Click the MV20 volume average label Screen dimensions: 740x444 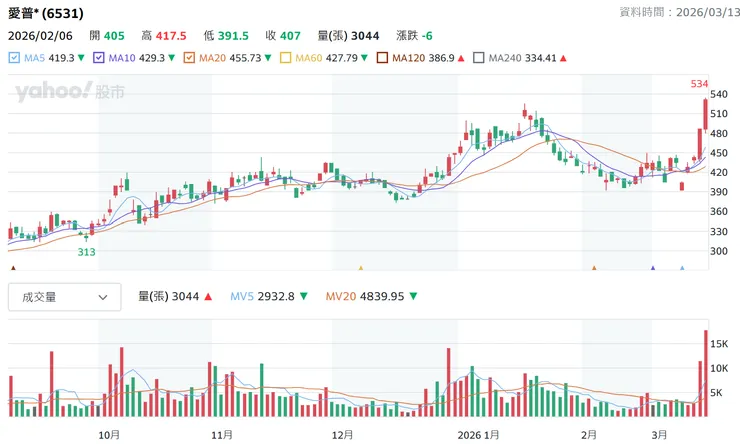click(367, 297)
